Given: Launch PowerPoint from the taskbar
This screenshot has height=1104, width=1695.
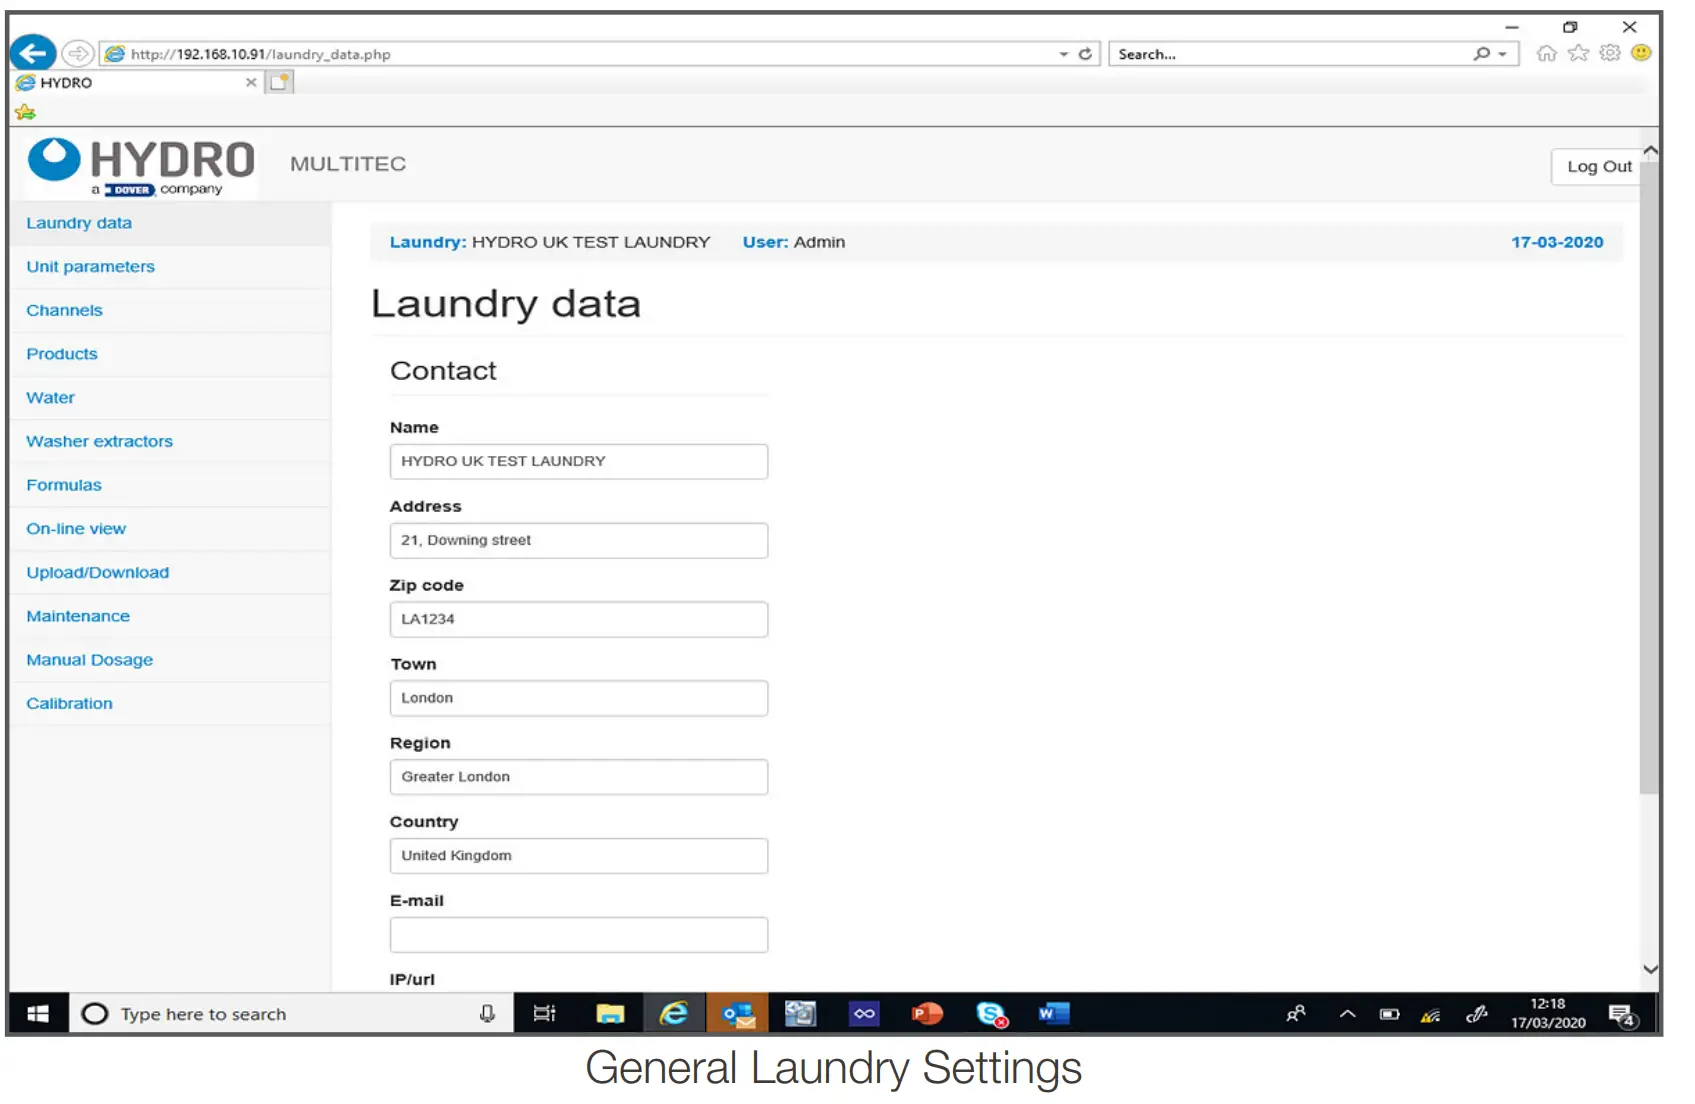Looking at the screenshot, I should 927,1014.
